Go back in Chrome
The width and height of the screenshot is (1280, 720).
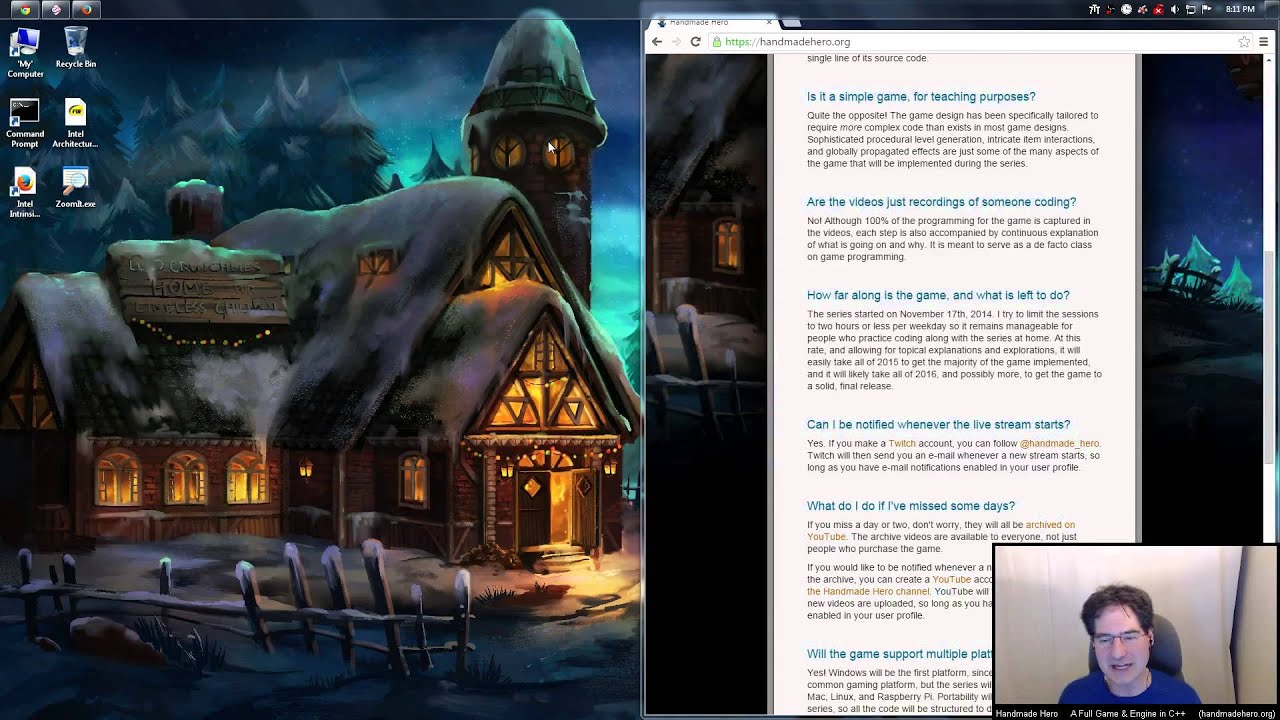[656, 42]
